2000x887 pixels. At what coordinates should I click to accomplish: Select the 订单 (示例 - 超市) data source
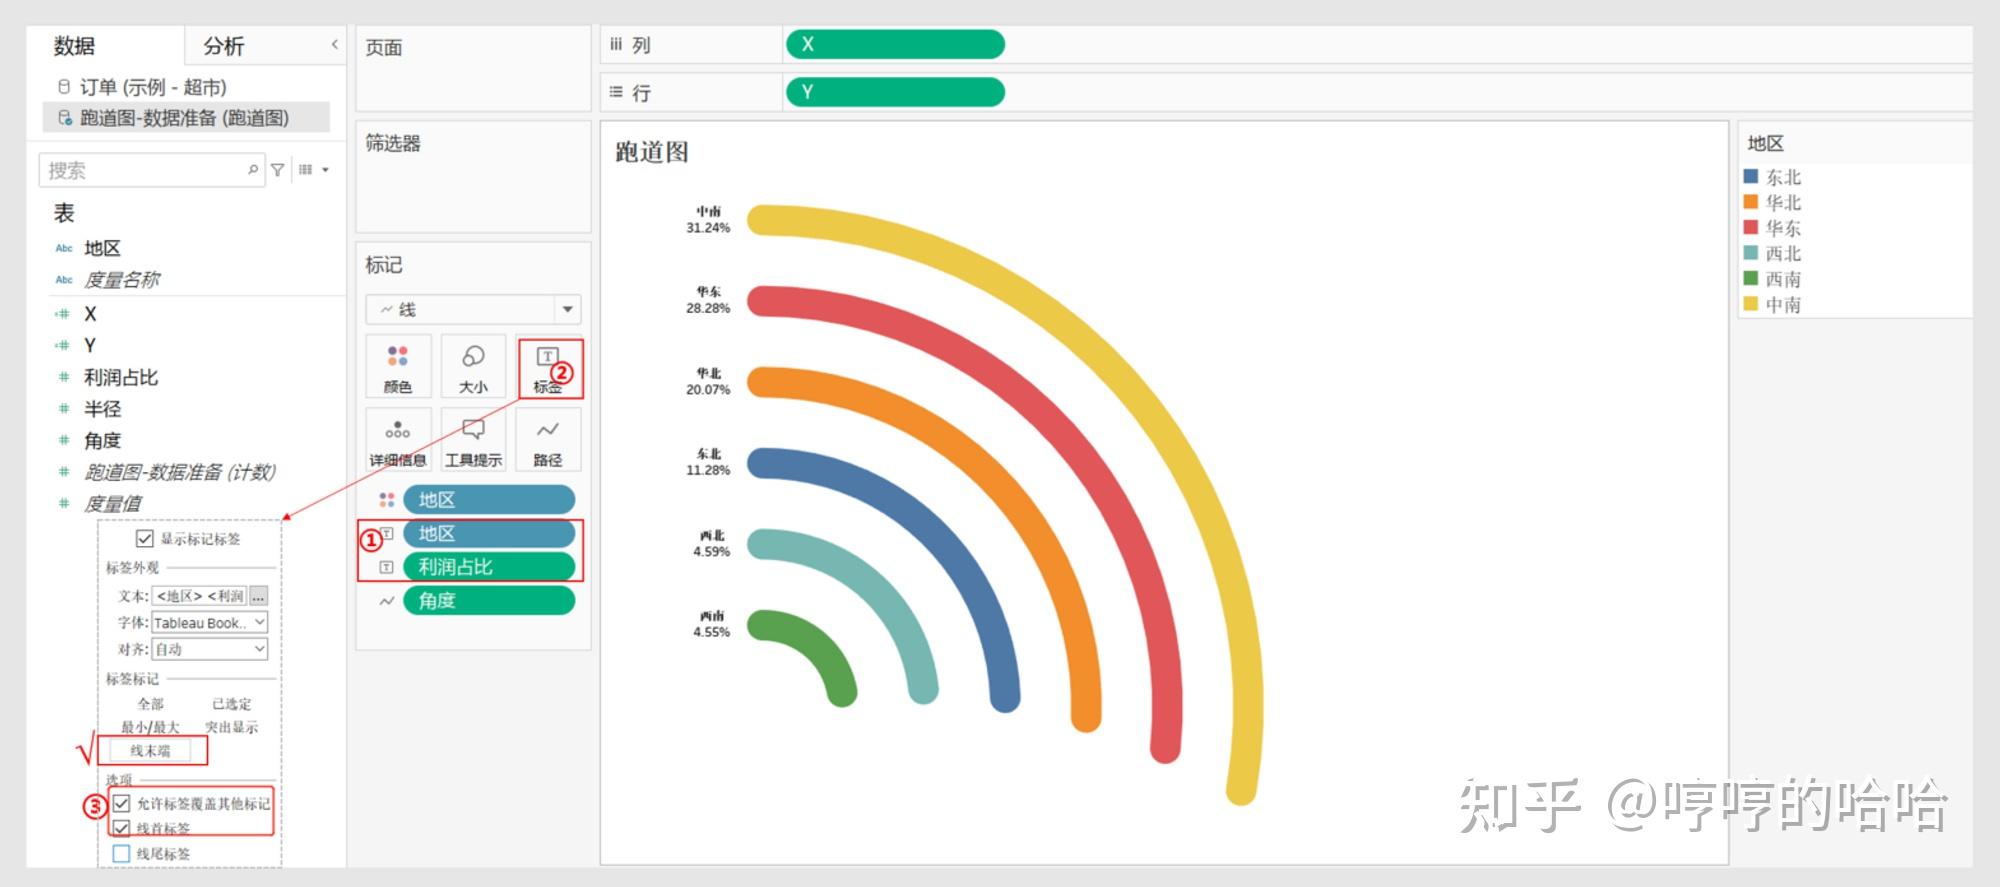tap(153, 87)
